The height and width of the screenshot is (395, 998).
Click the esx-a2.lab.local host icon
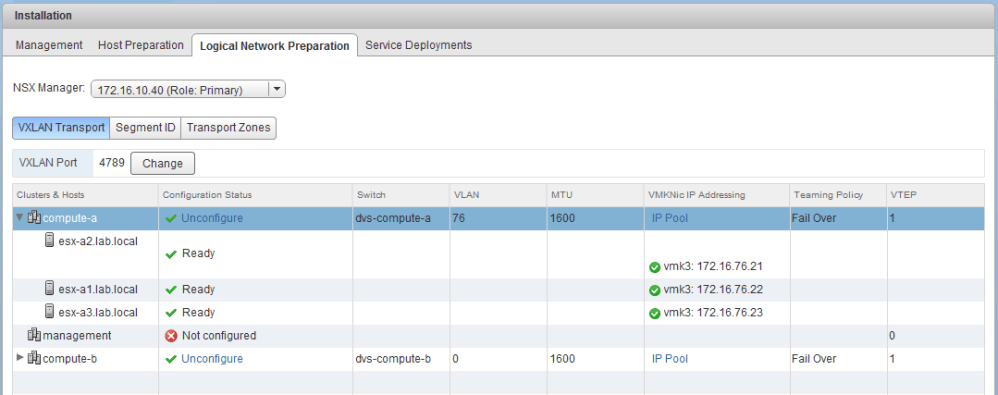coord(50,240)
